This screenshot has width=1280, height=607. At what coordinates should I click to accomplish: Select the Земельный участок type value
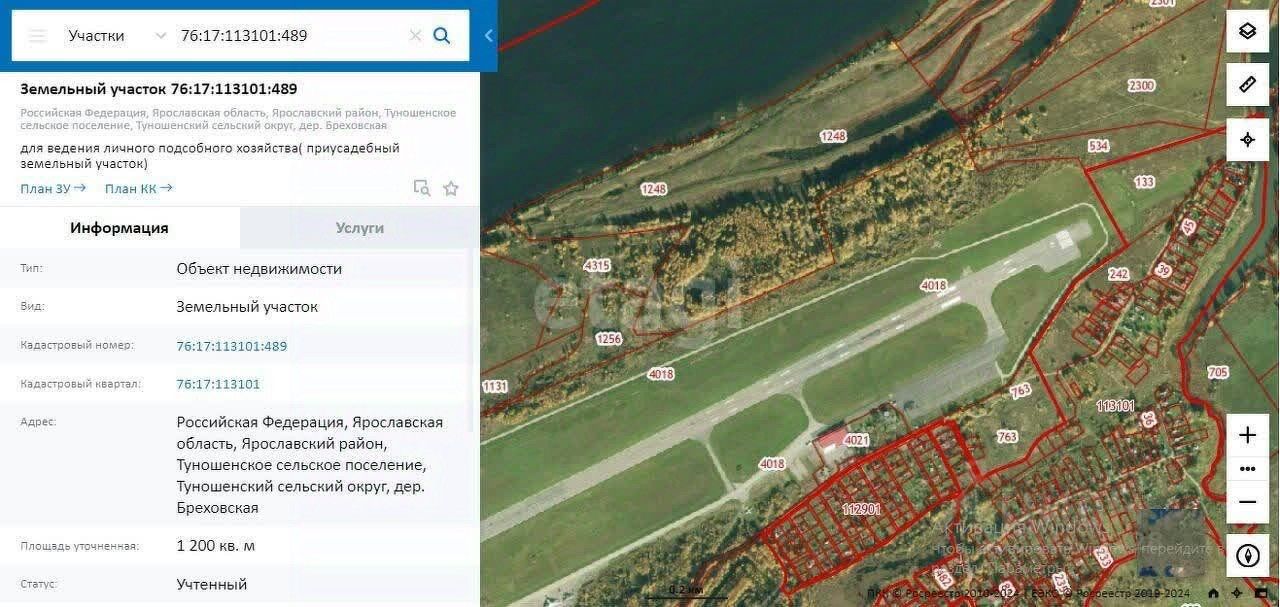(247, 307)
